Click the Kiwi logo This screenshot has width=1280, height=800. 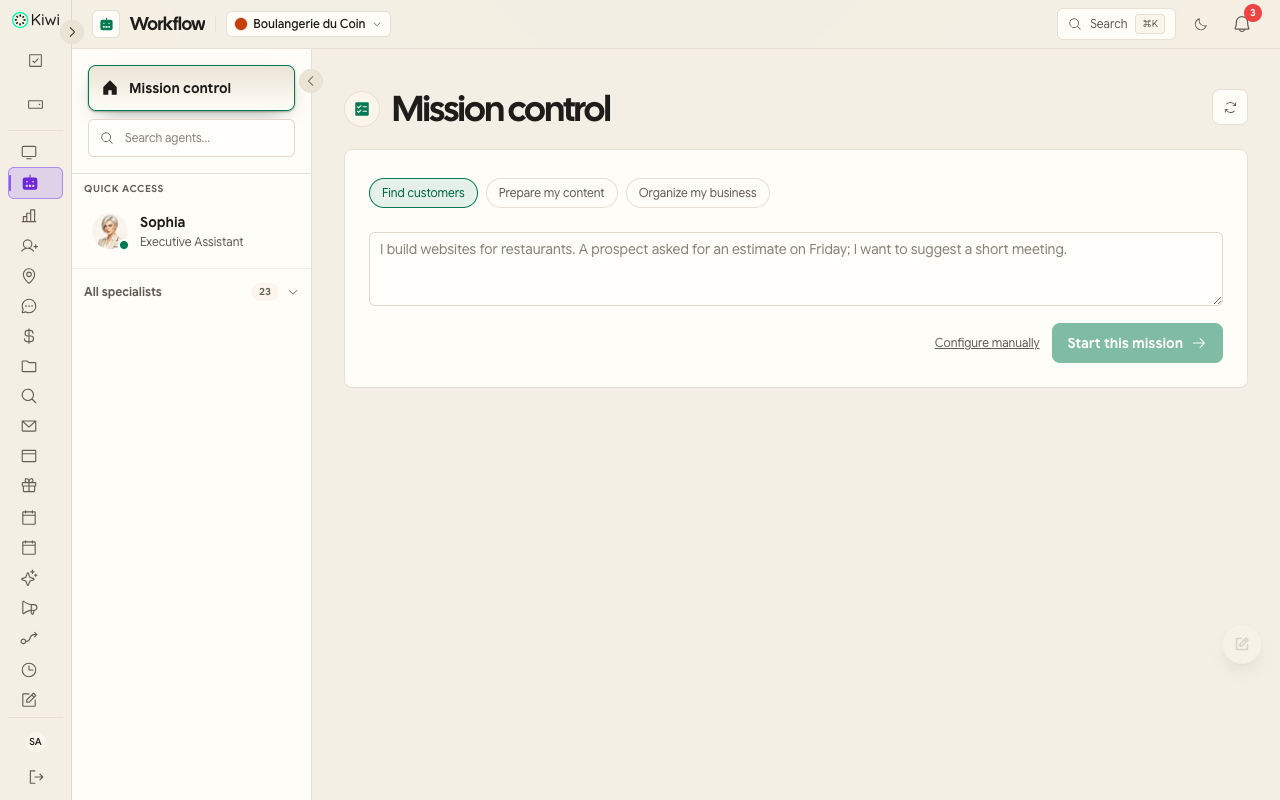point(35,19)
